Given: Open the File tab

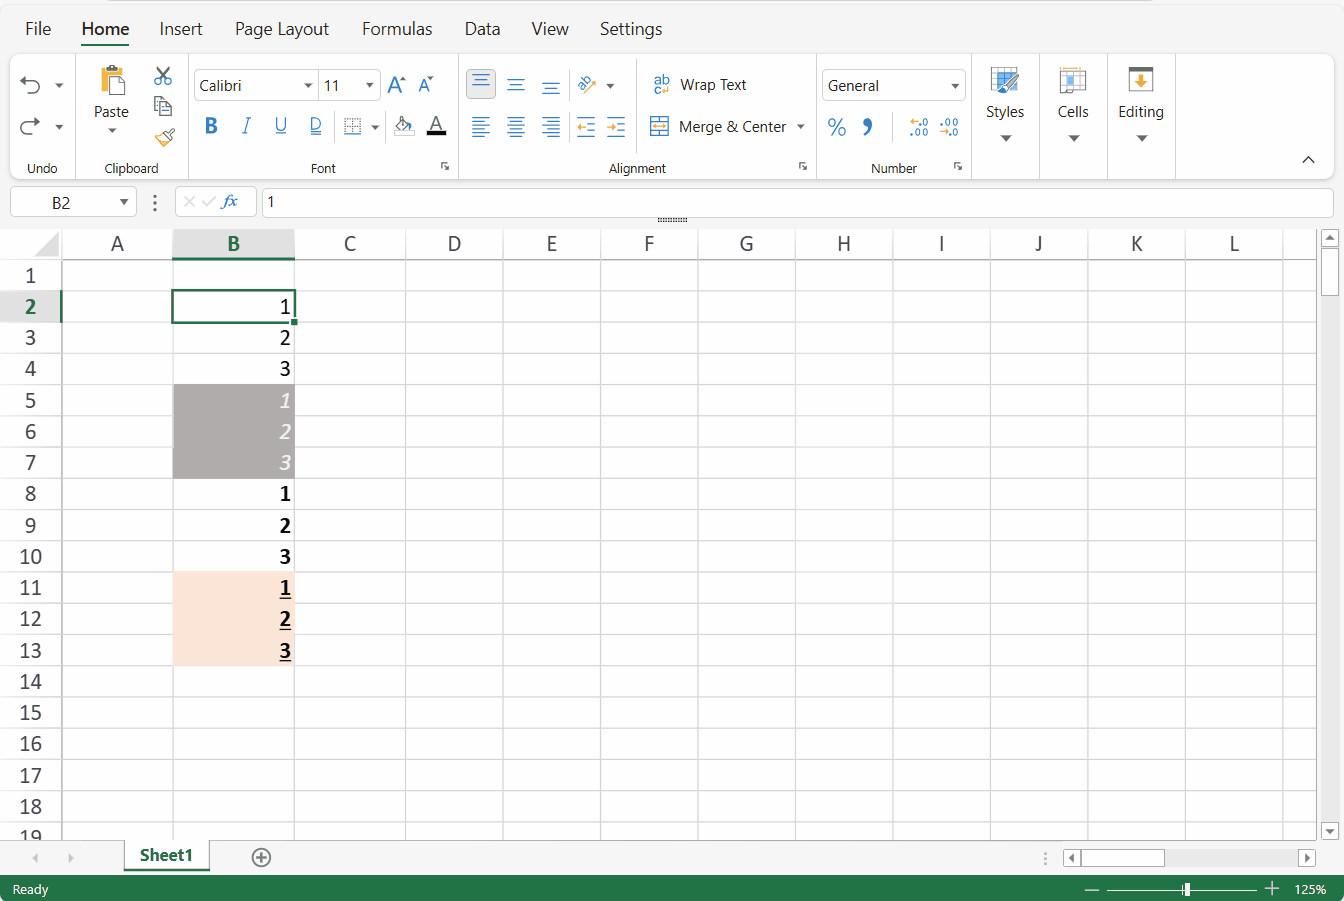Looking at the screenshot, I should pyautogui.click(x=38, y=29).
